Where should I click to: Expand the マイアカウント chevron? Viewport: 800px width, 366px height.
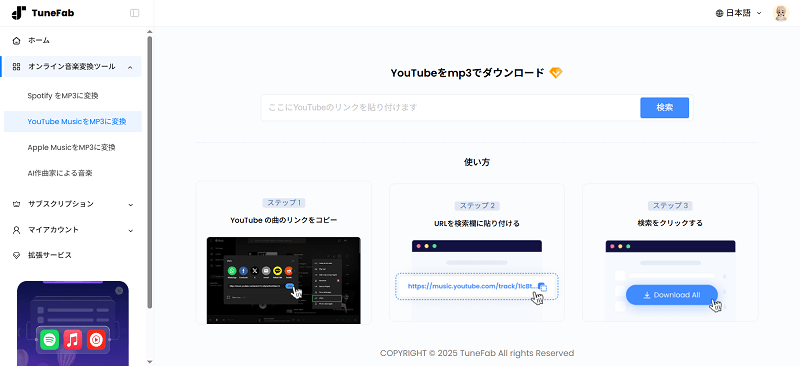131,231
